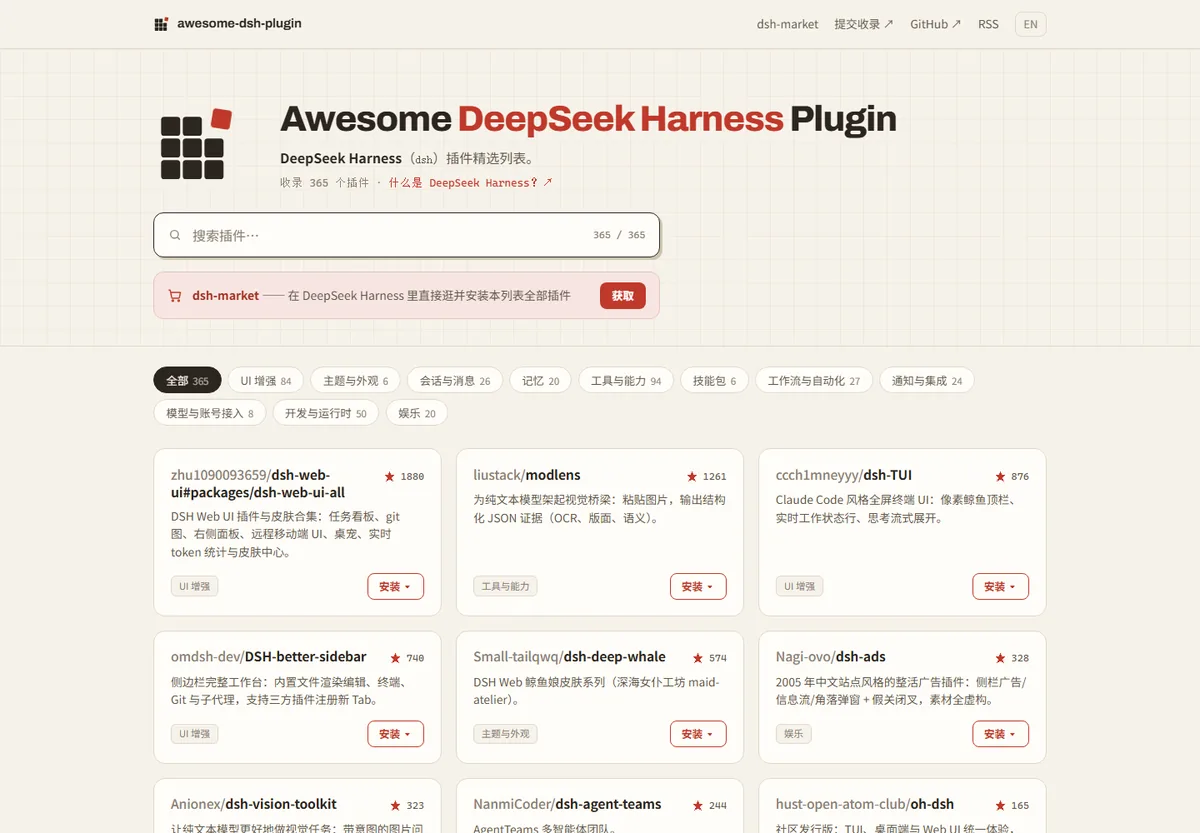Open the Small-tailqwq/dsh-deep-whale plugin link

(x=569, y=657)
